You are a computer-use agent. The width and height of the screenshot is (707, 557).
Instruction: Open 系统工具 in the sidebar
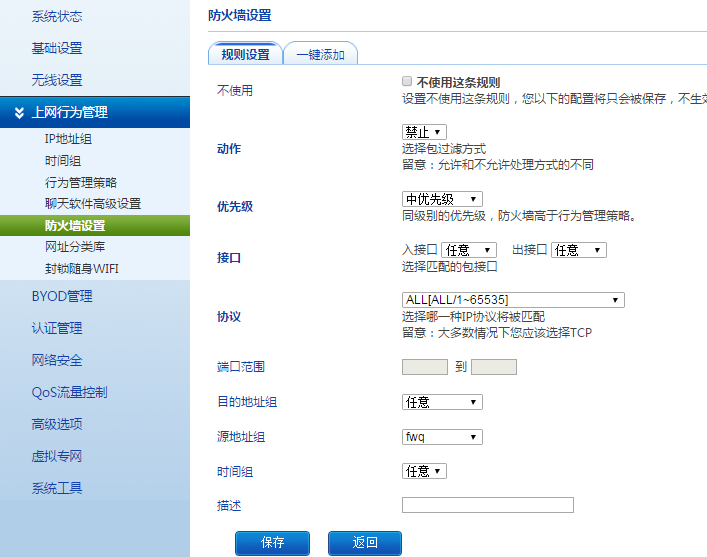pyautogui.click(x=57, y=488)
